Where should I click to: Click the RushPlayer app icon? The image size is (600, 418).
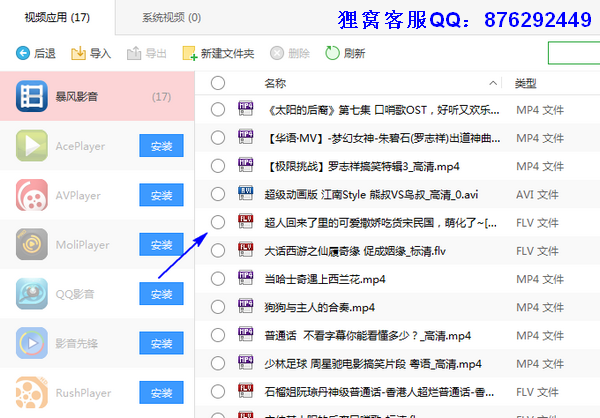point(32,392)
